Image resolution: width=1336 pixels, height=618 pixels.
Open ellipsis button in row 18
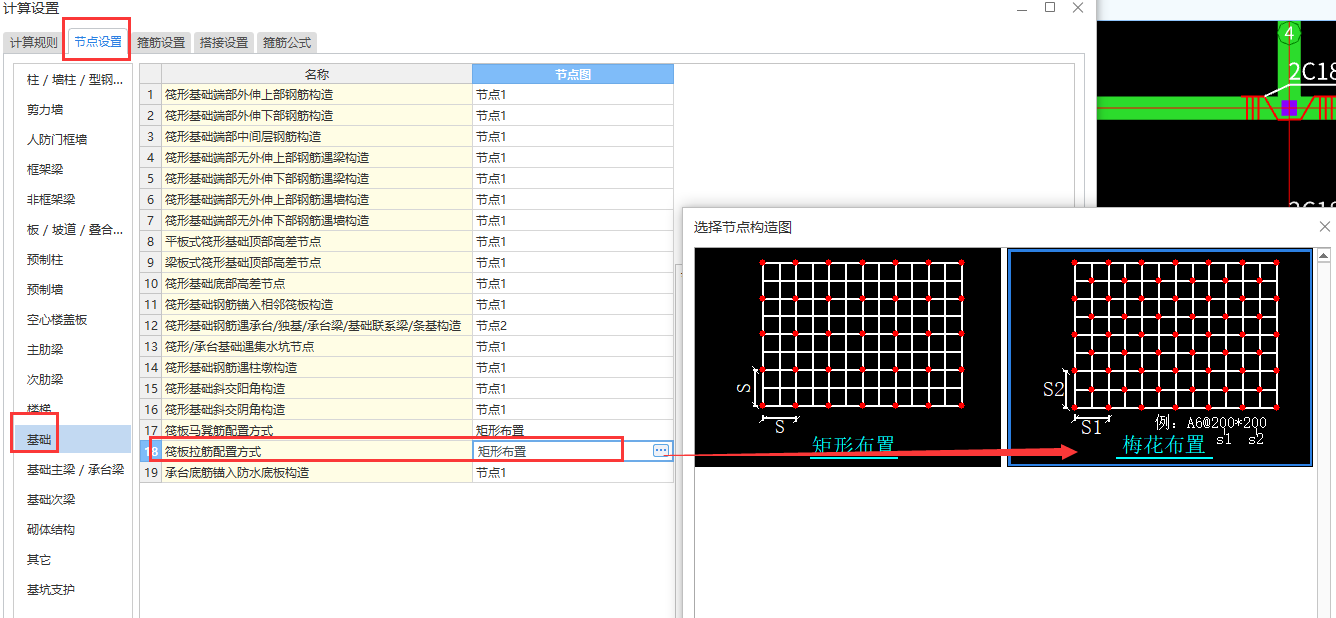click(661, 451)
